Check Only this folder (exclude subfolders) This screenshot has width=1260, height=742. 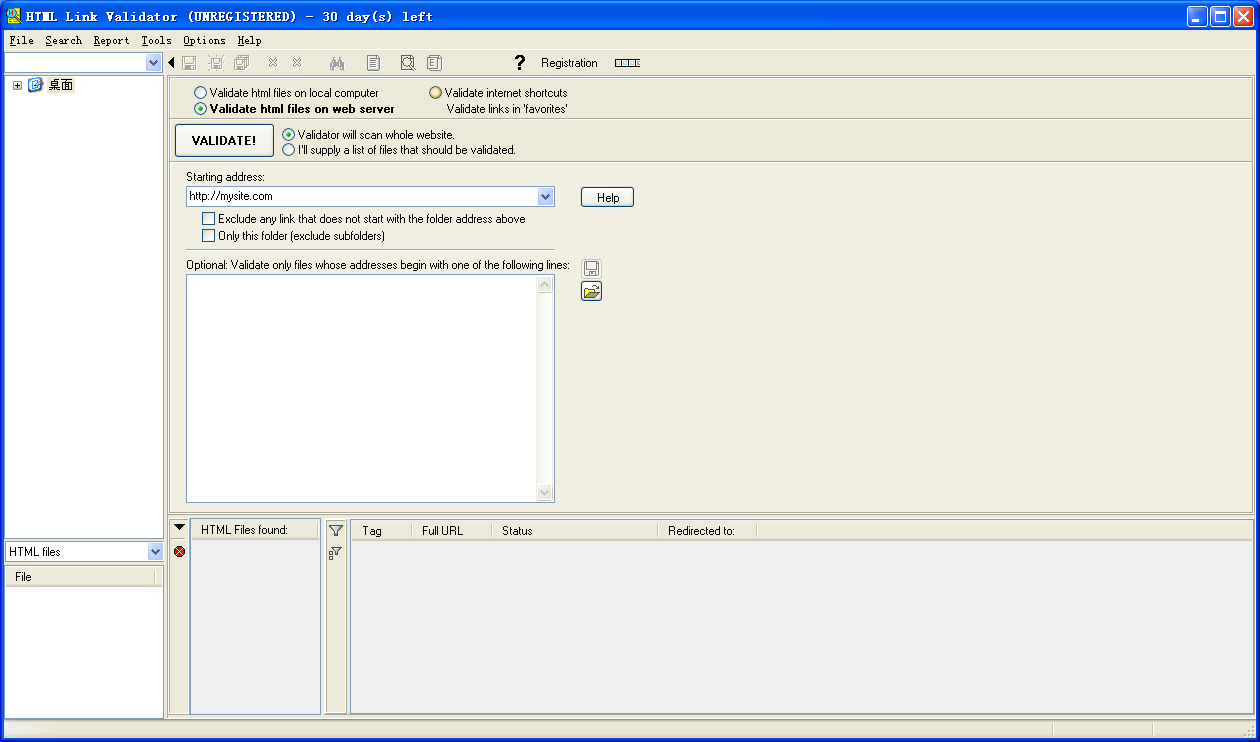click(293, 236)
